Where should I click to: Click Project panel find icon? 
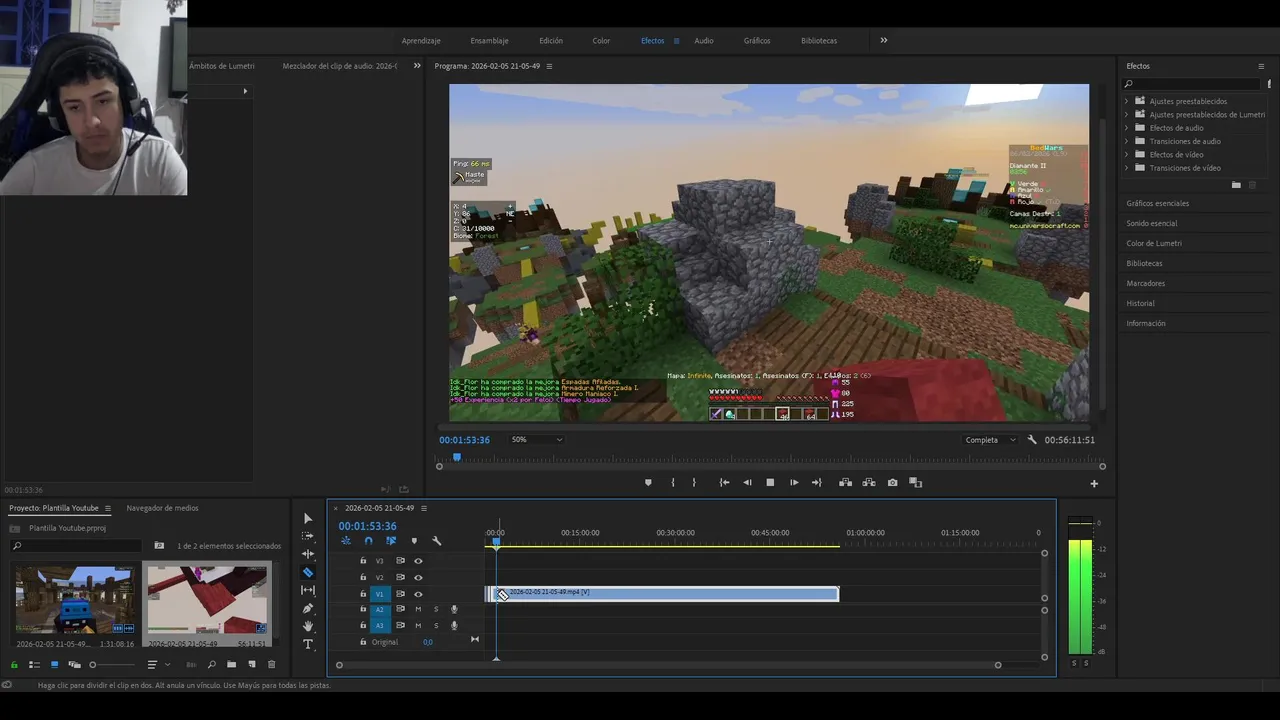(x=211, y=665)
